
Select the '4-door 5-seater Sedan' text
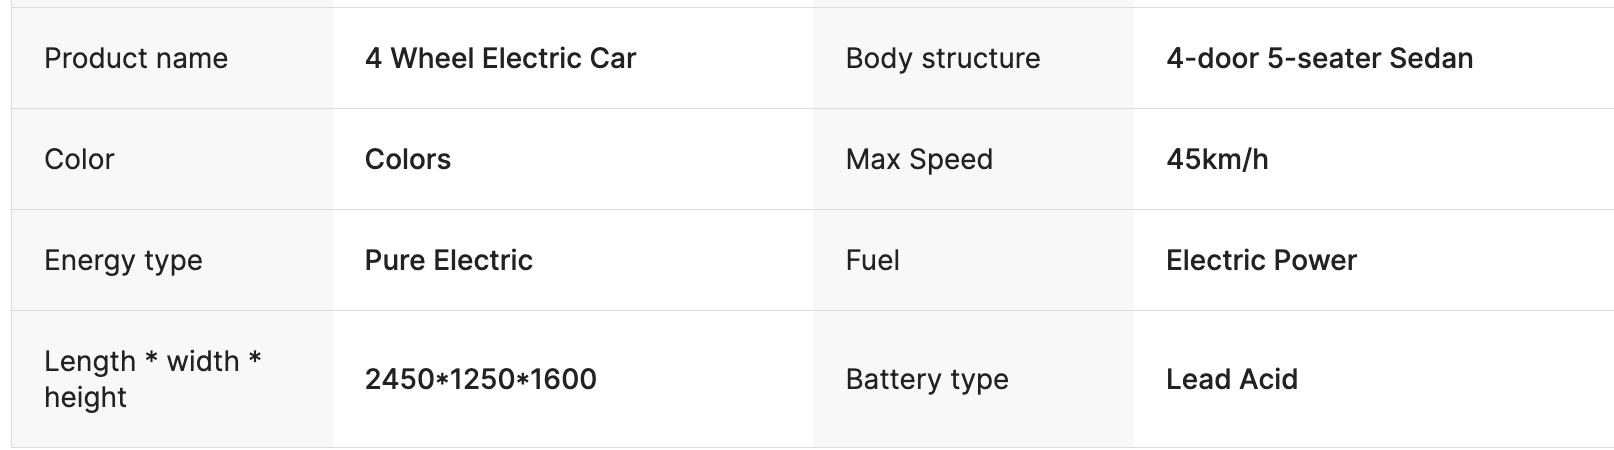pos(1319,59)
